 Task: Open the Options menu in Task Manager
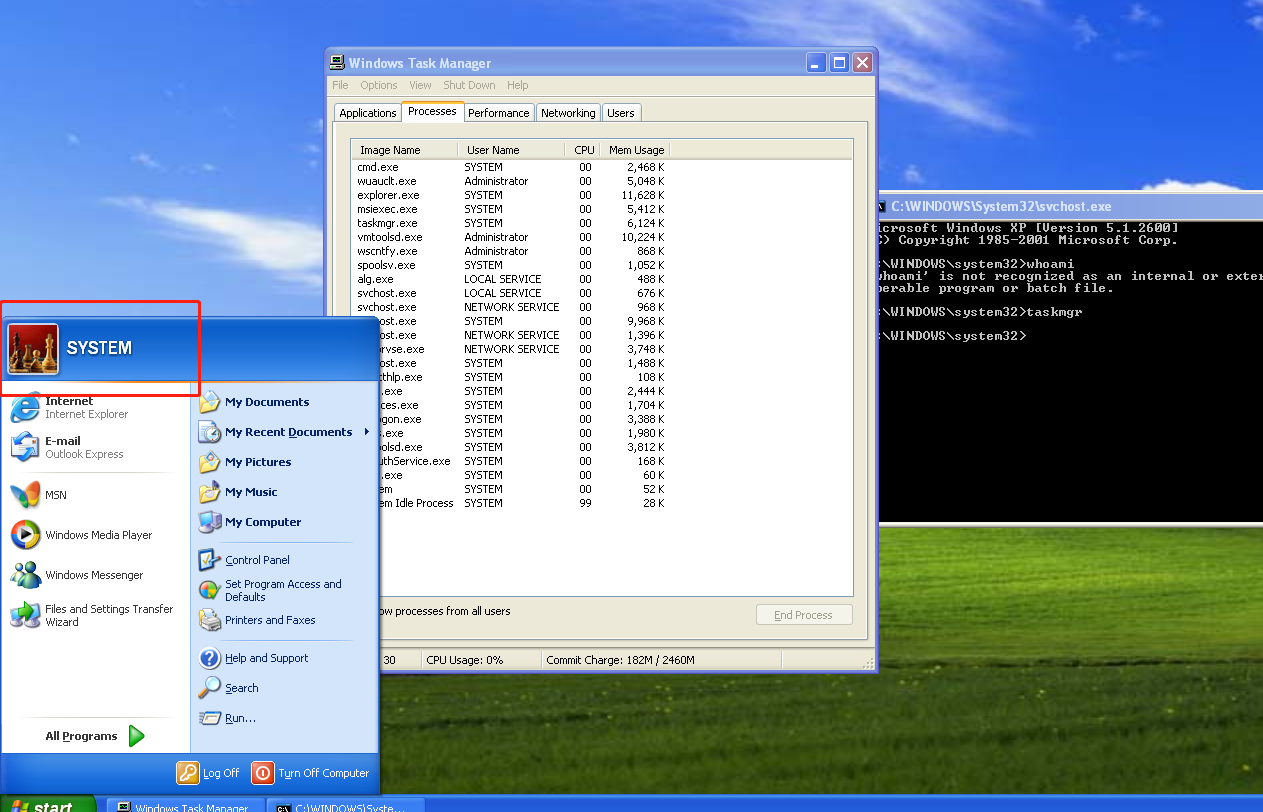click(379, 85)
